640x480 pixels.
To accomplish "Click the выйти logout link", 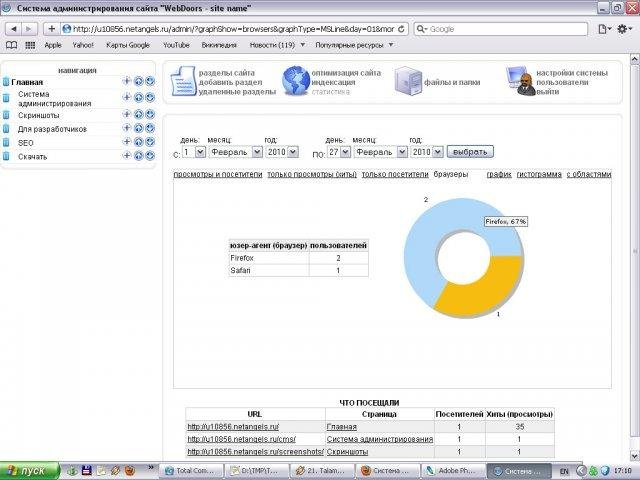I will point(547,92).
